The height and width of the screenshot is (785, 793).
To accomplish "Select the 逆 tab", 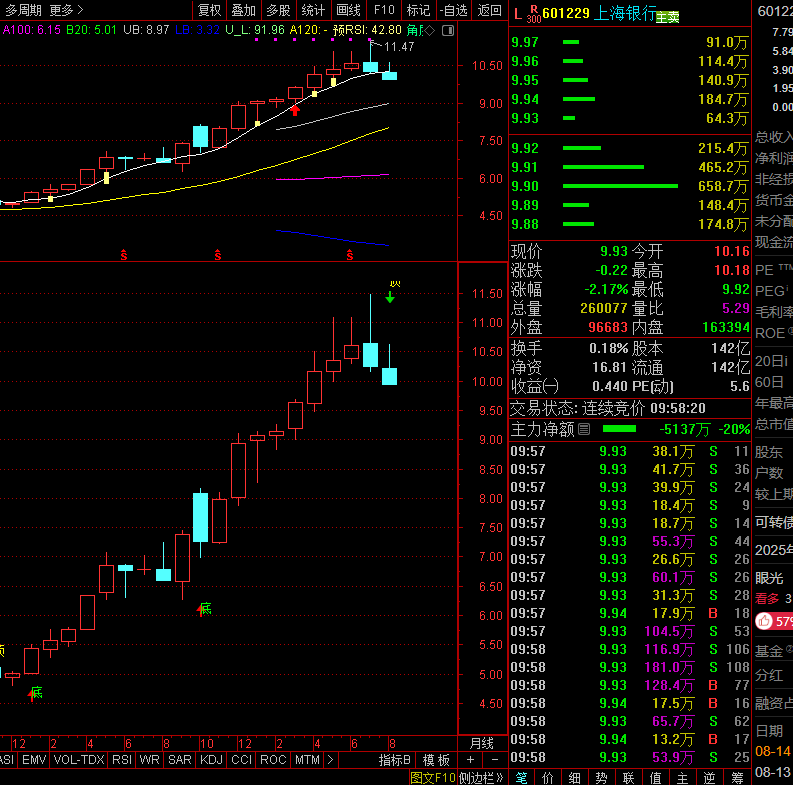I will click(x=710, y=777).
